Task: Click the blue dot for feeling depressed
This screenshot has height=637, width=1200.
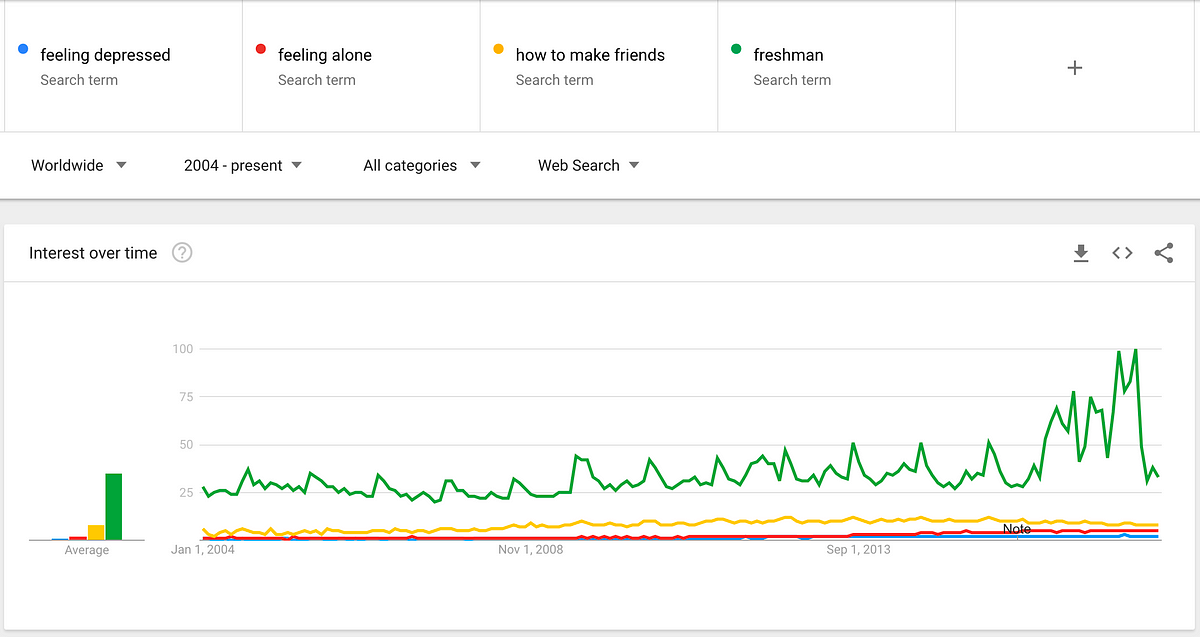Action: 23,49
